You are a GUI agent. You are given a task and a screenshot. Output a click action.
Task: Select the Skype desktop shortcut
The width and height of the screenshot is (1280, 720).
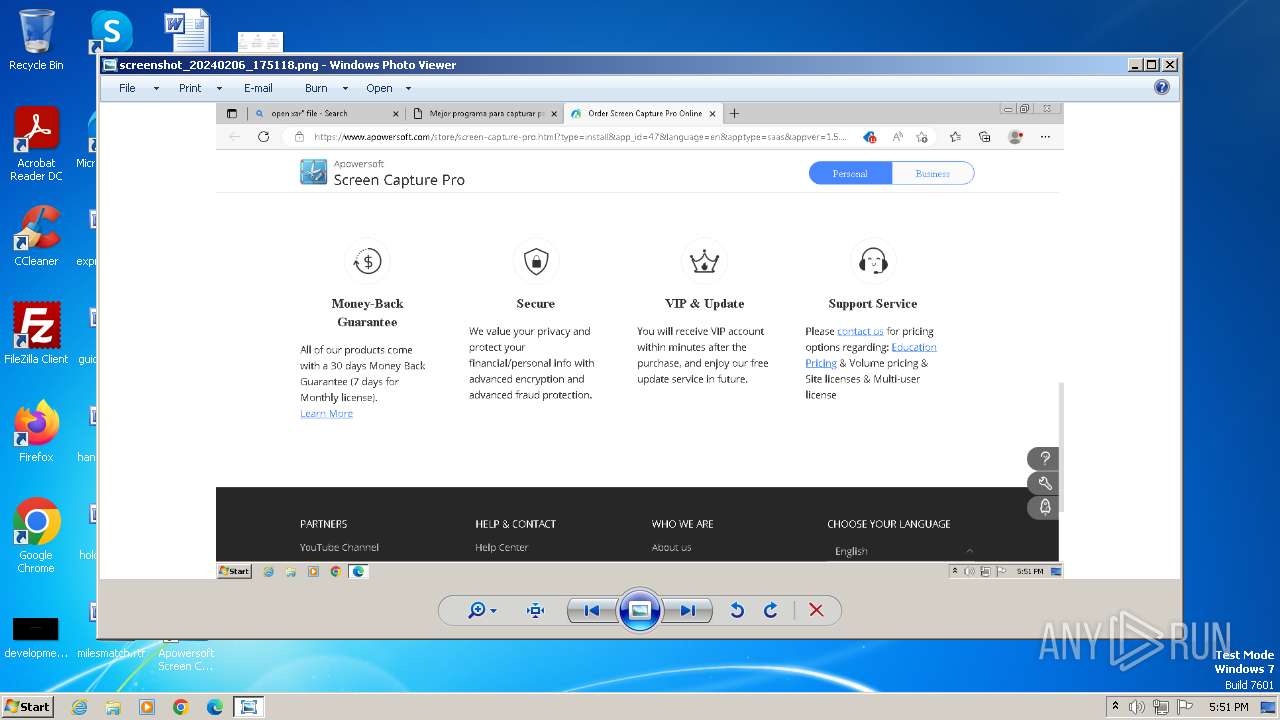[111, 32]
